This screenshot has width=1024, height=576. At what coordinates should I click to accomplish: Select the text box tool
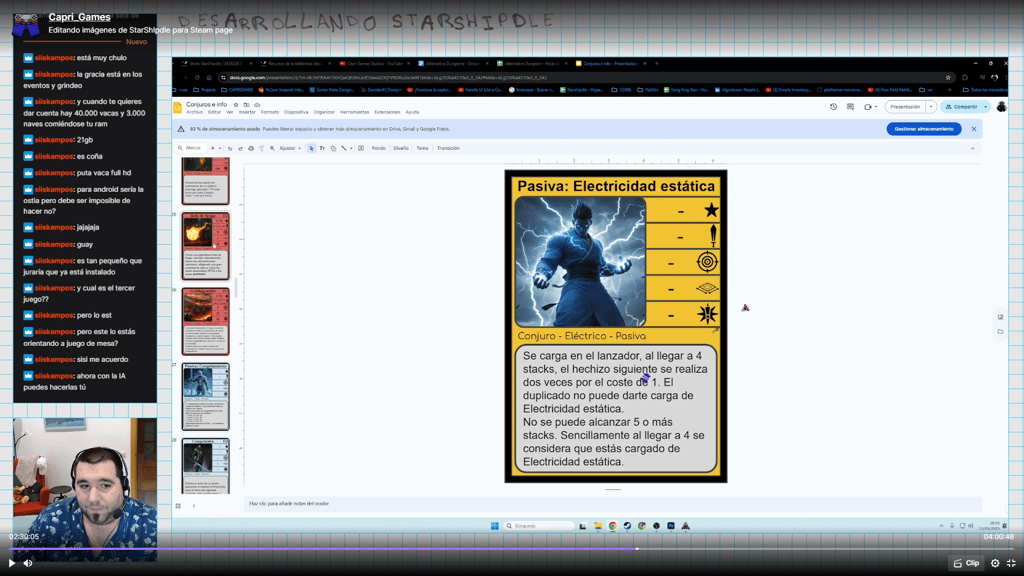point(322,148)
